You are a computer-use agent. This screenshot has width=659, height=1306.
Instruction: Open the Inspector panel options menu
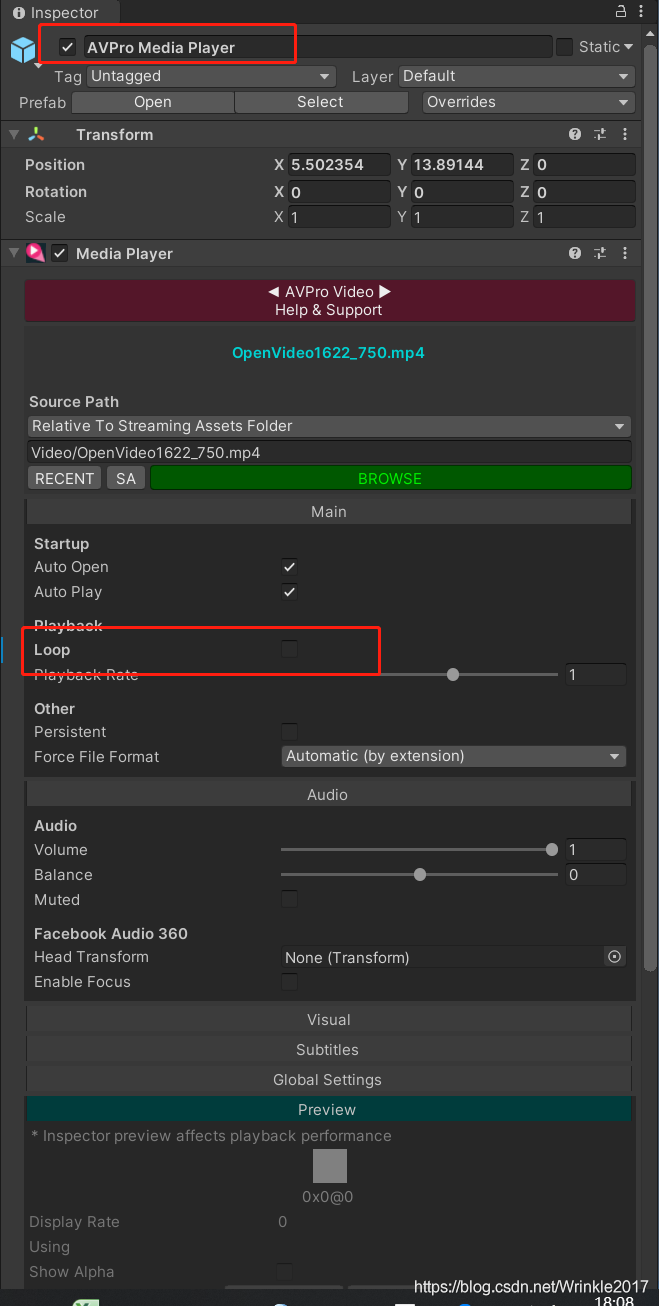pos(643,12)
